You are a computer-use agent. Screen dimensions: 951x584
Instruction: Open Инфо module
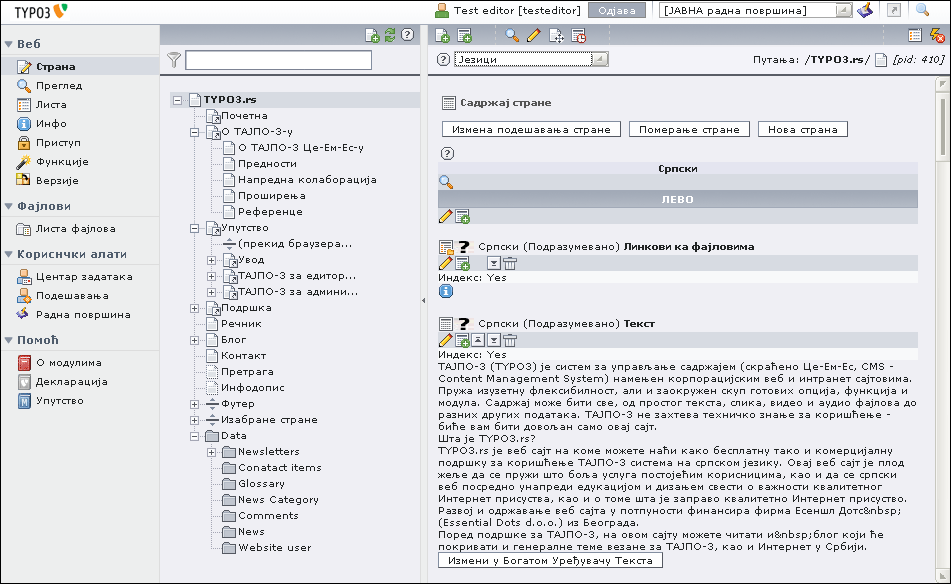point(51,123)
